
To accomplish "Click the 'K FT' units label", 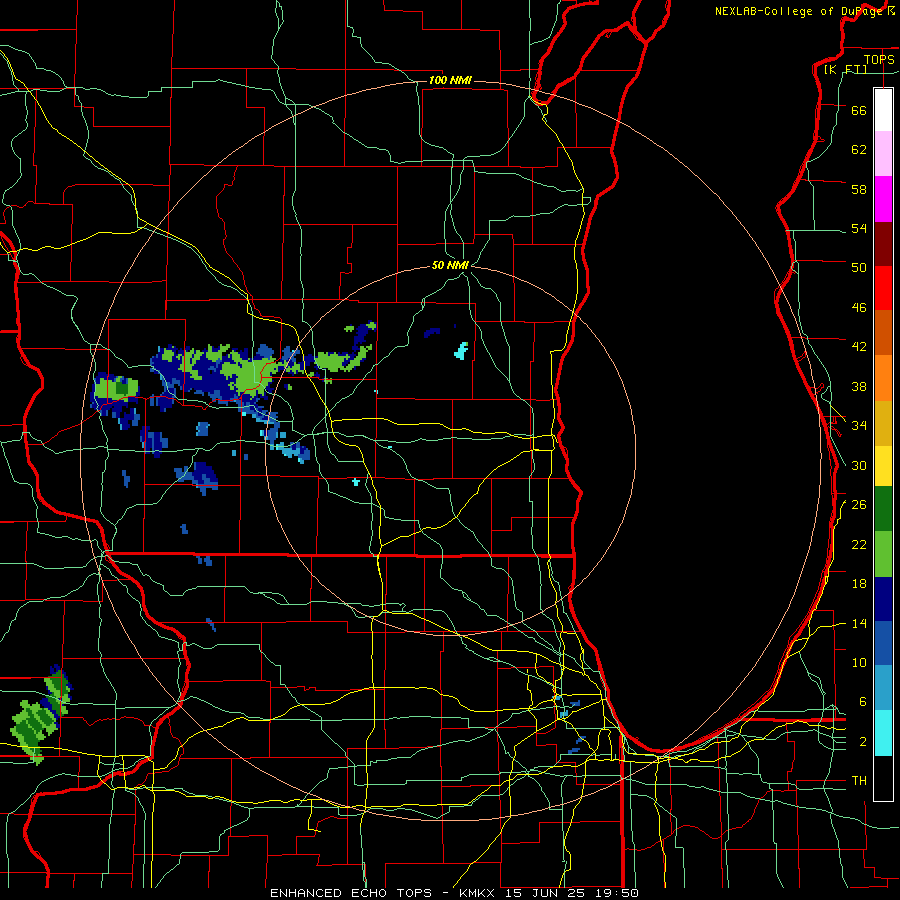I will 846,69.
